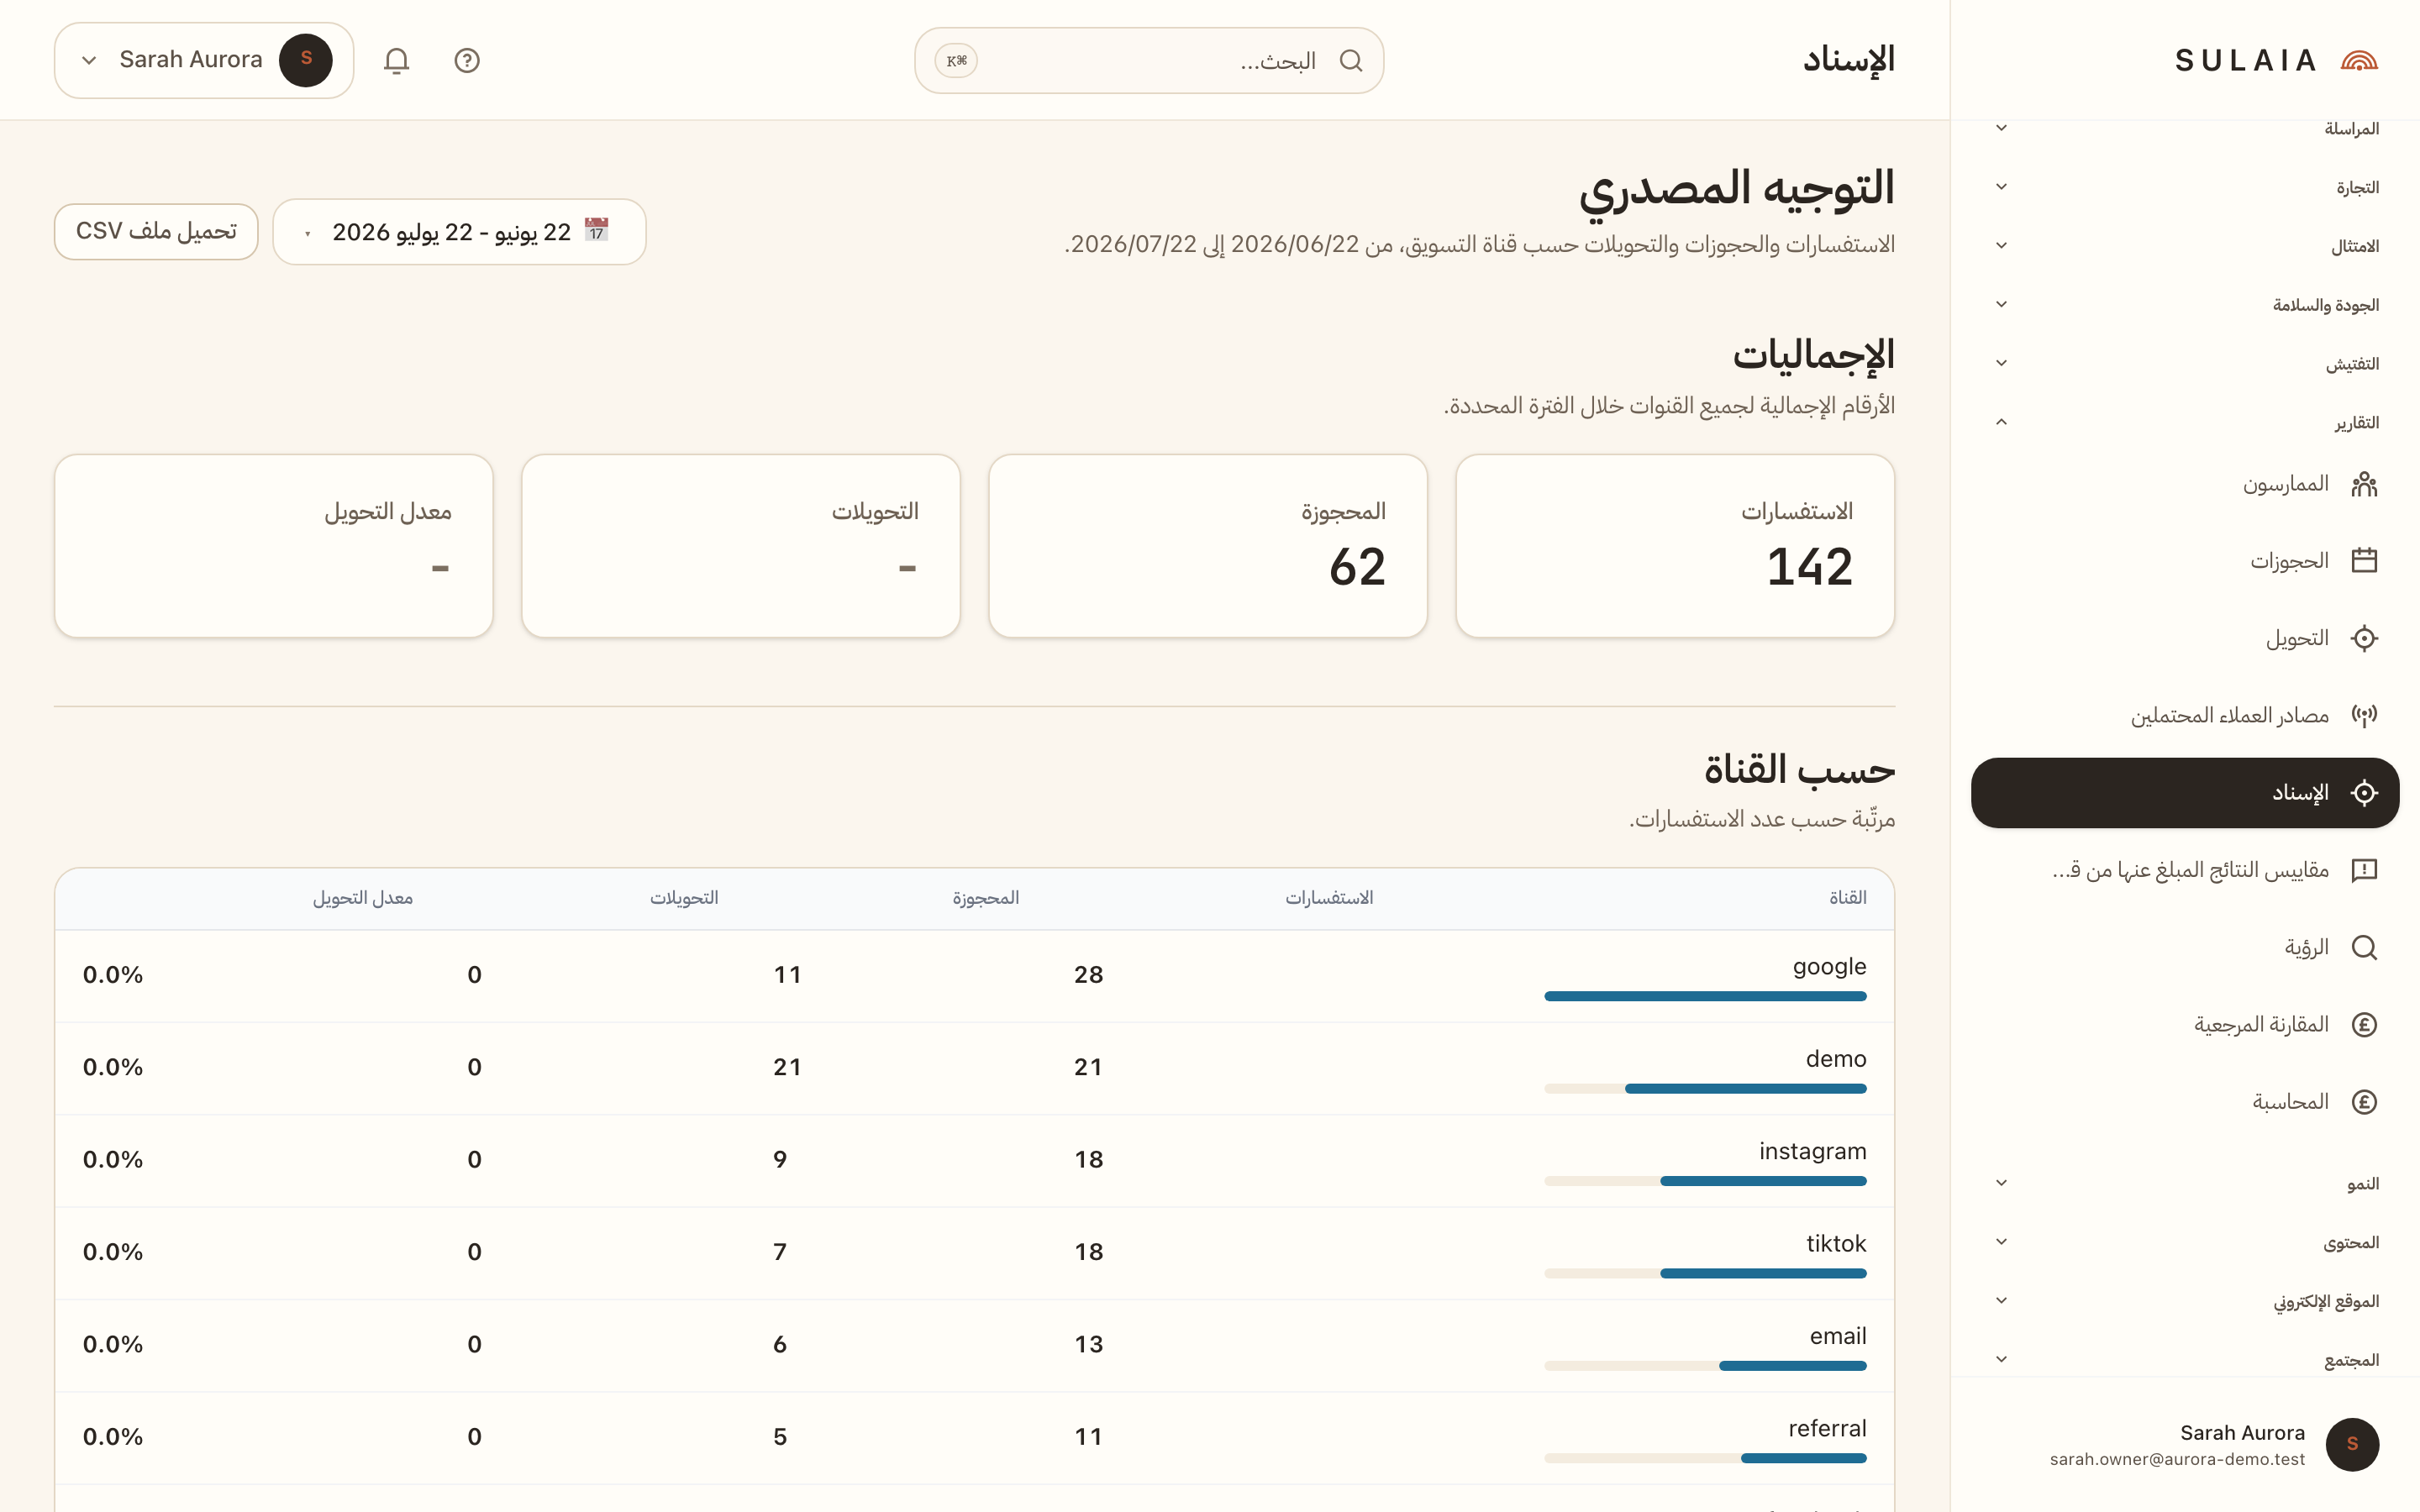Click the attribution icon in highlighted item

pyautogui.click(x=2364, y=793)
